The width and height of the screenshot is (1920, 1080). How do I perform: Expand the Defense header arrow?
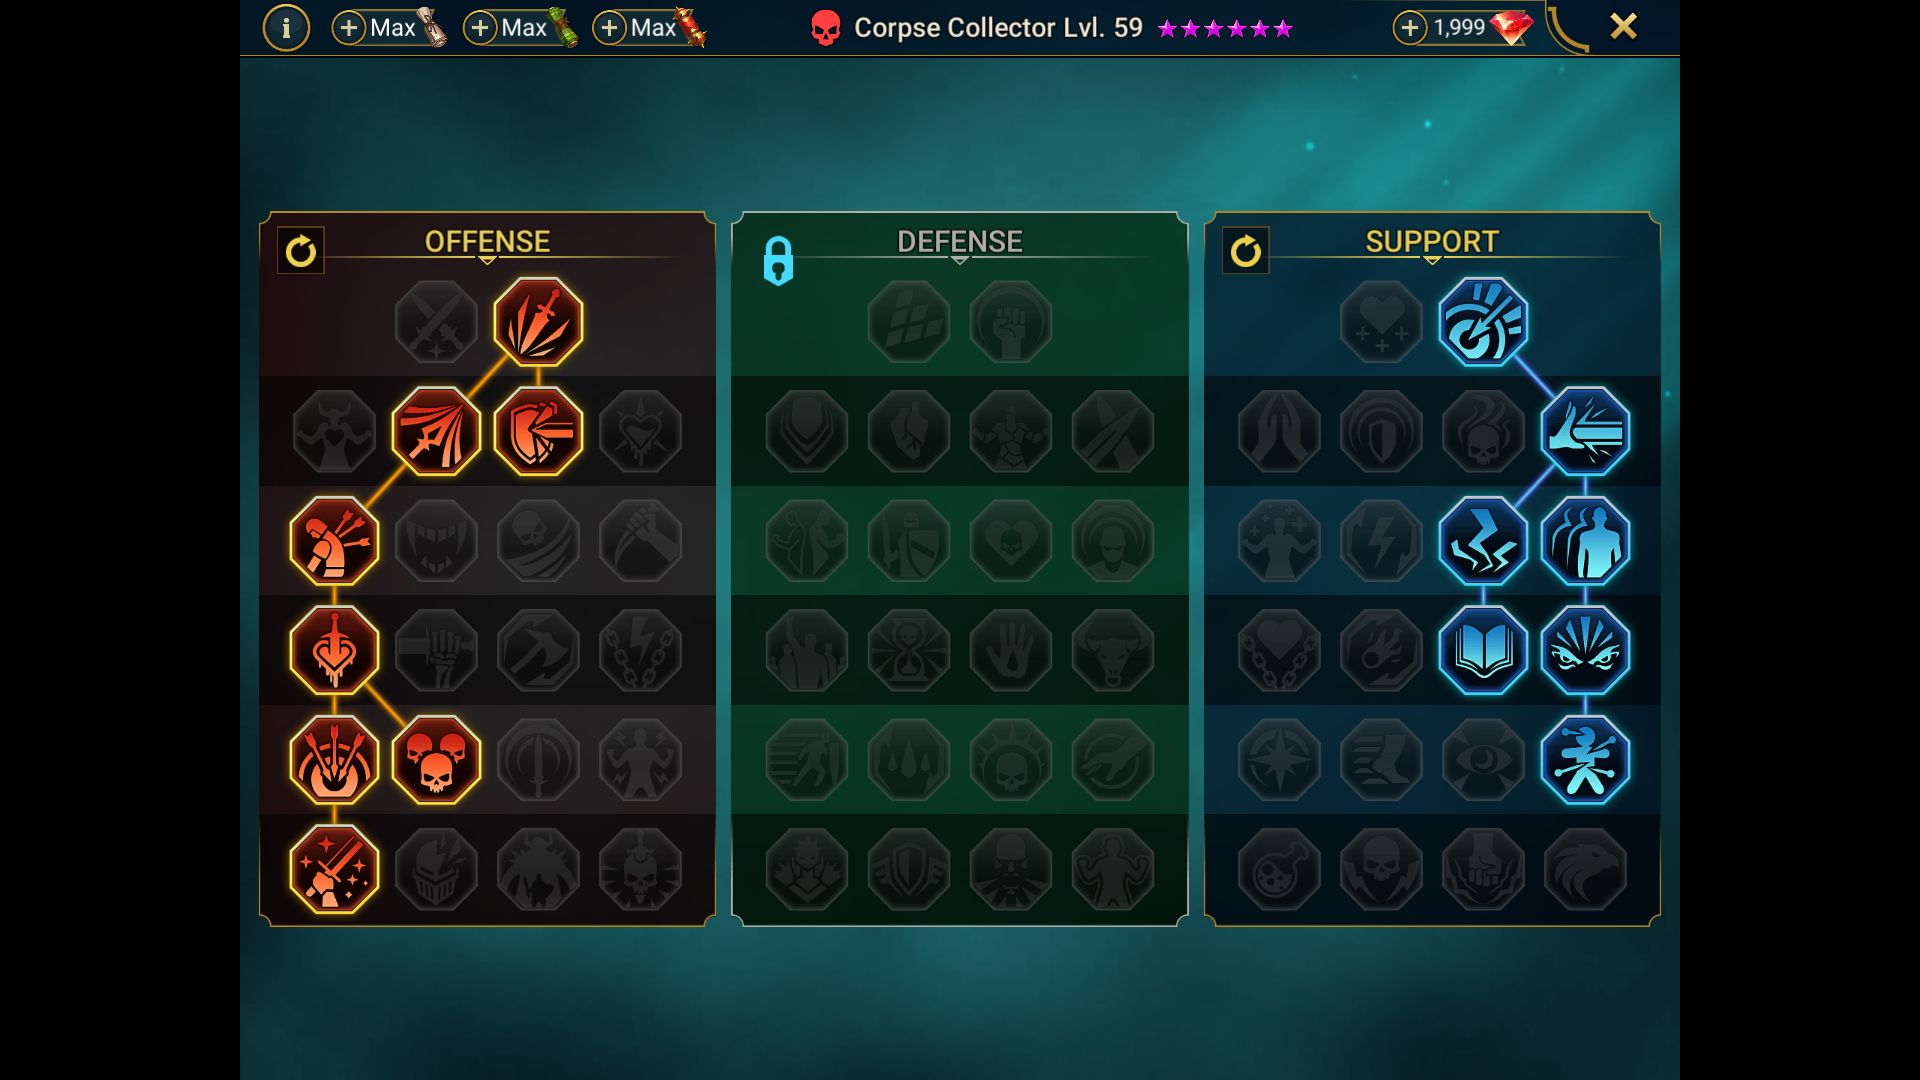(x=960, y=261)
